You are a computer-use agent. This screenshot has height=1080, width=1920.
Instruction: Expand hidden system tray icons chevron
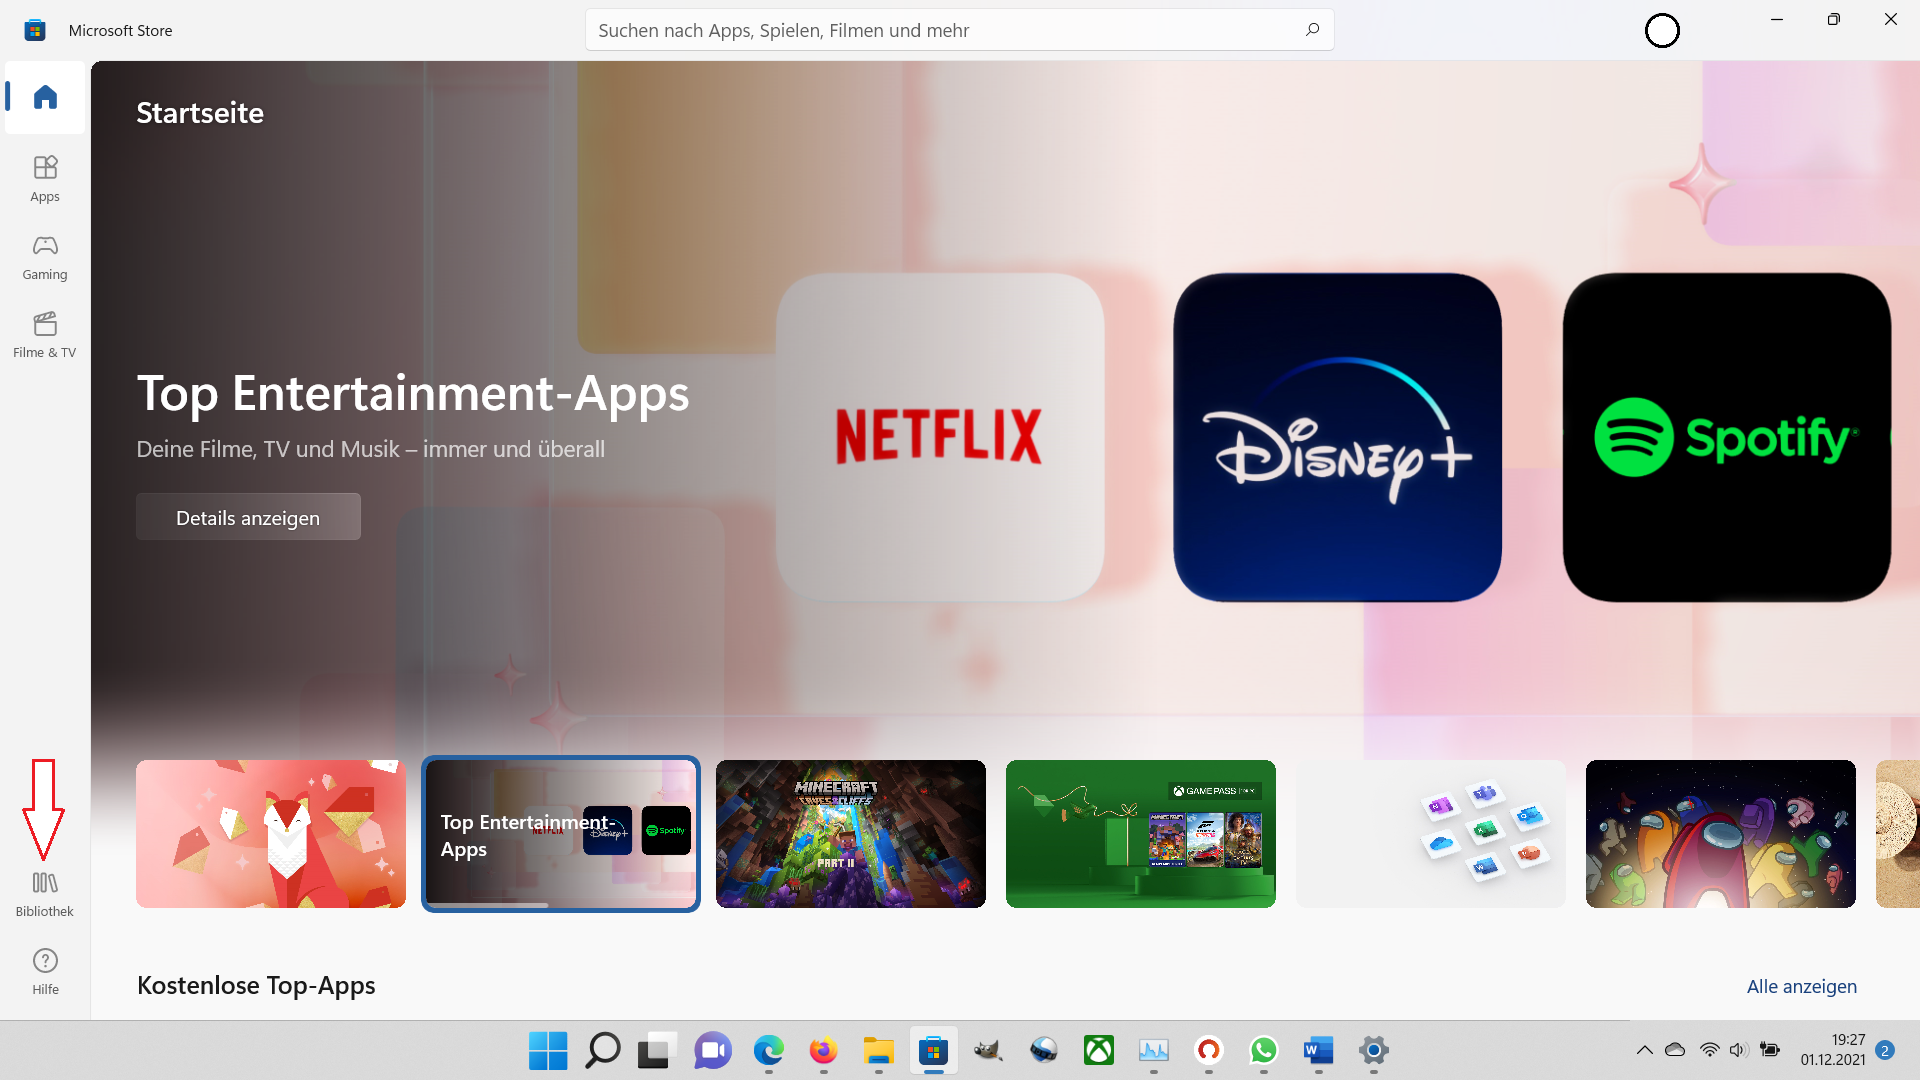tap(1644, 1050)
